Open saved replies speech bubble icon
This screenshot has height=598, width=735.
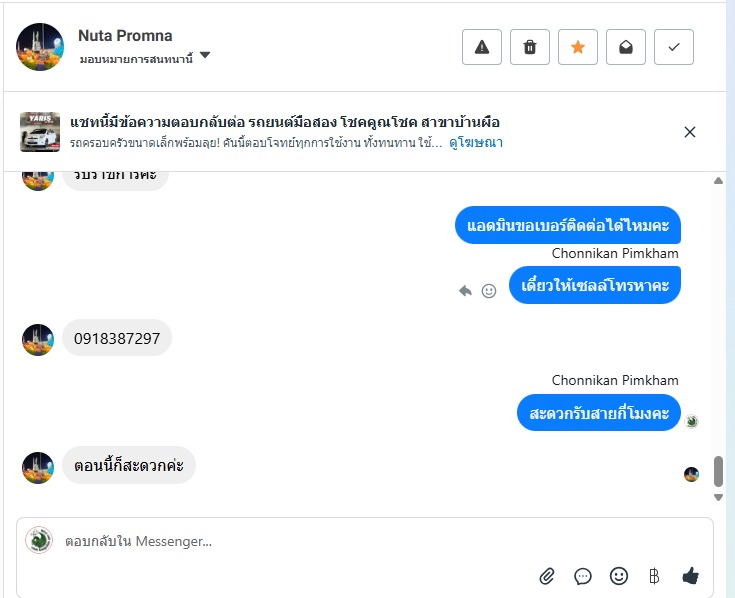click(x=583, y=576)
